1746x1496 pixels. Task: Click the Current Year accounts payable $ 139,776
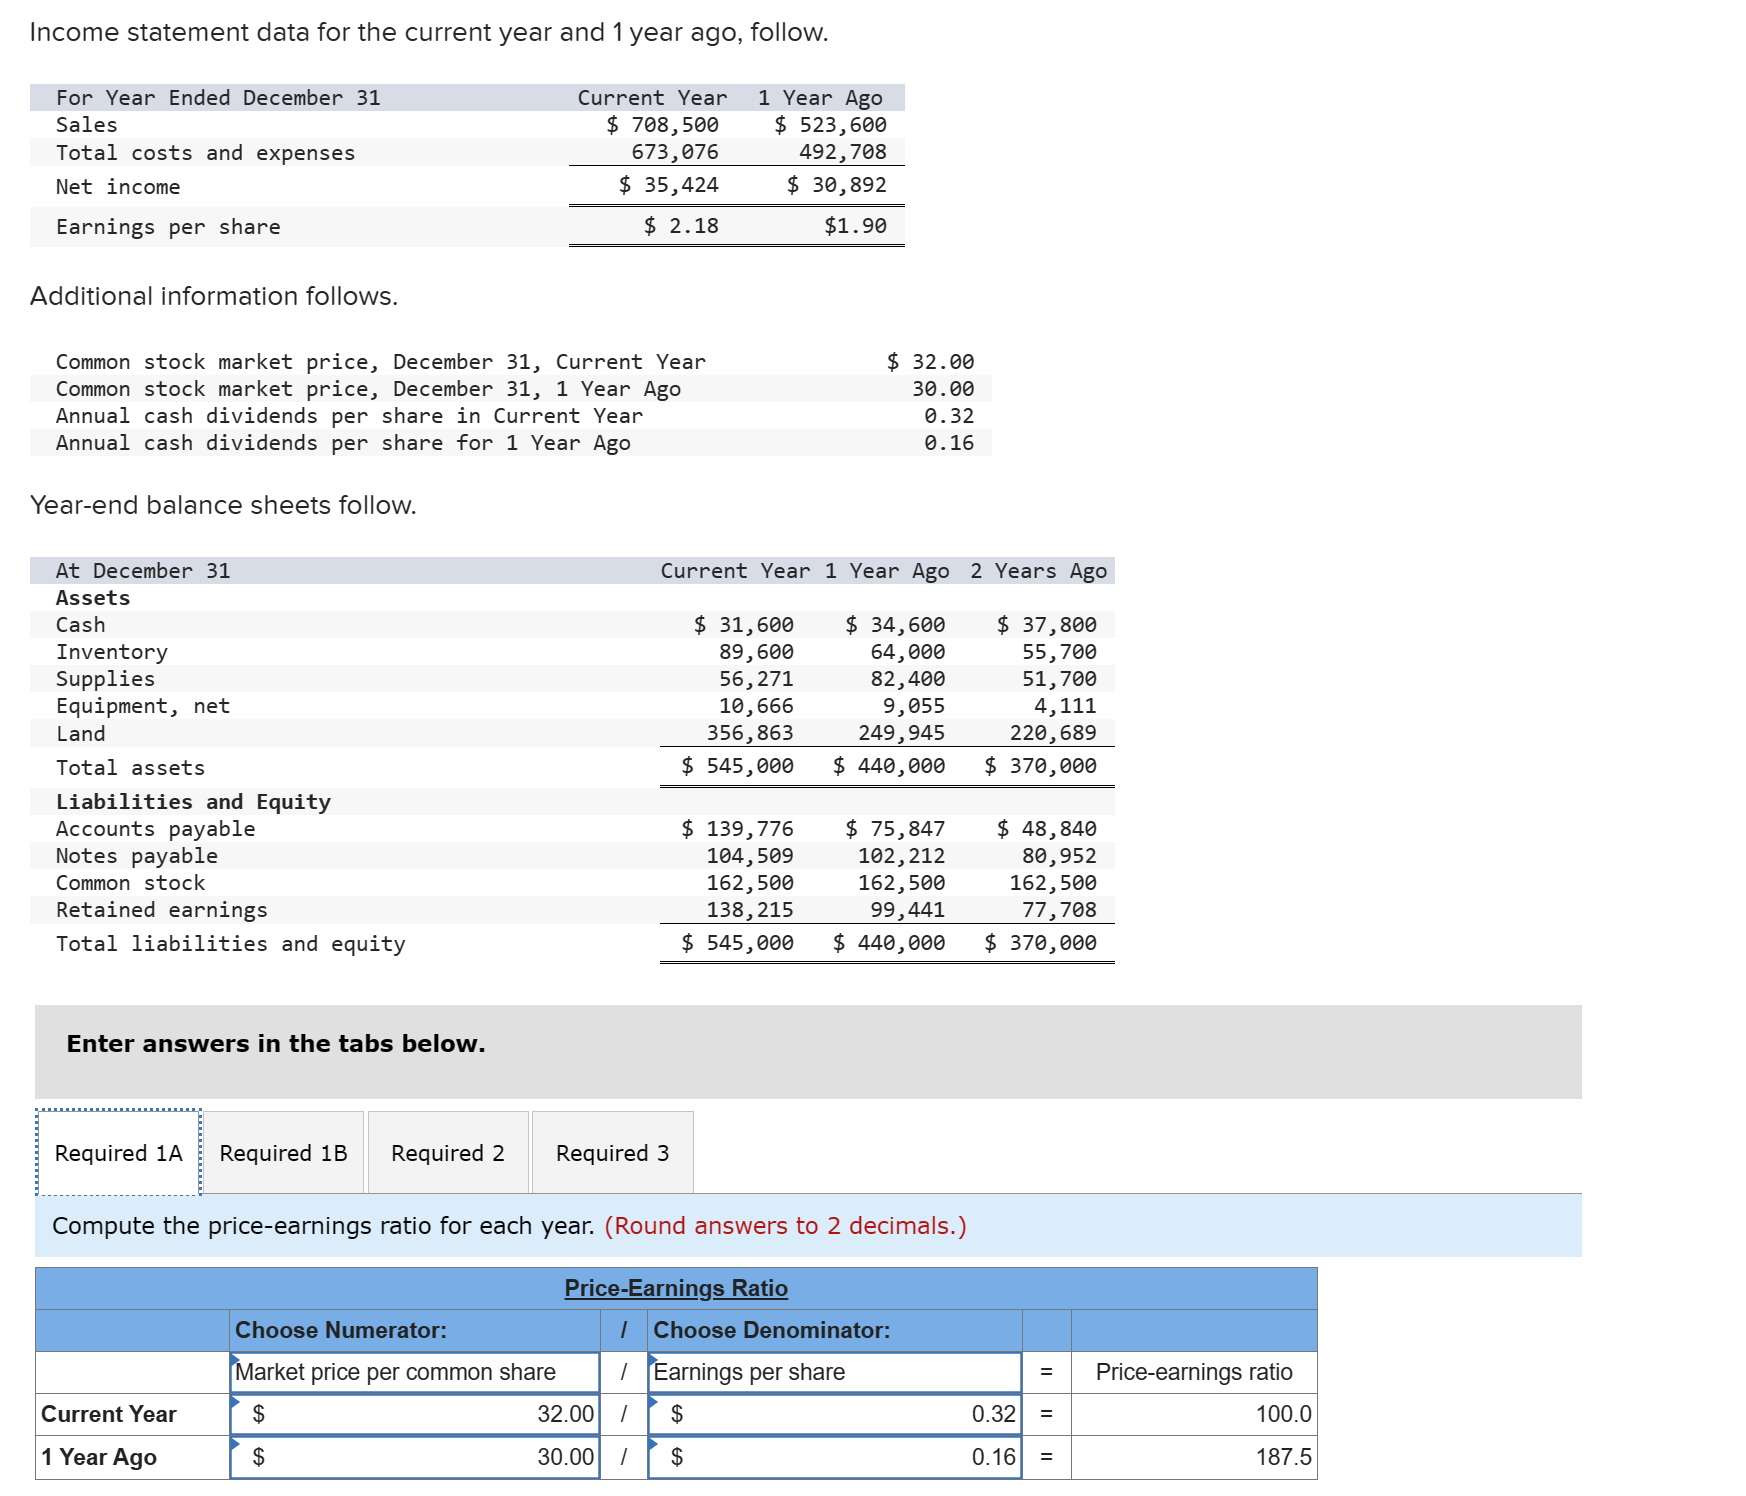point(737,829)
